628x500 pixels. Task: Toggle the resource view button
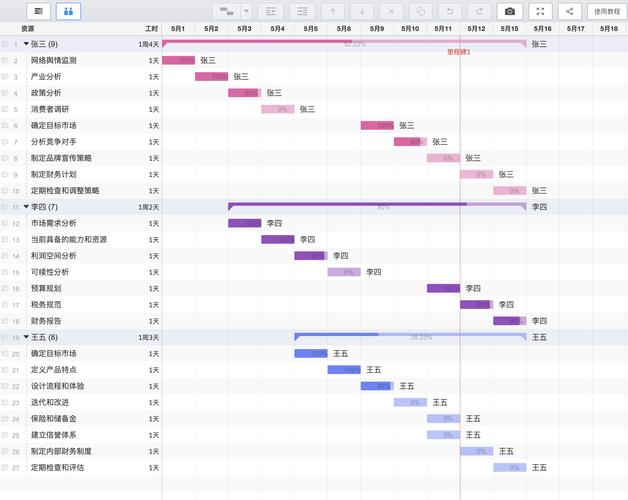[68, 11]
